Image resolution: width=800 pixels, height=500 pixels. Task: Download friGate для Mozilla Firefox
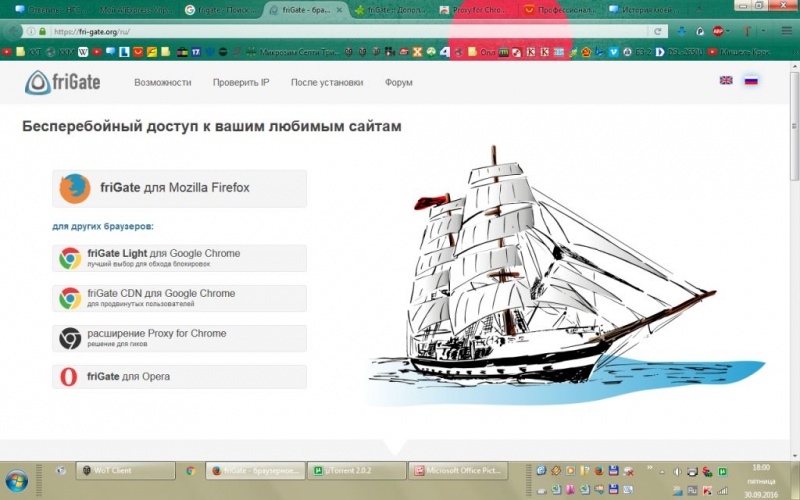click(x=180, y=188)
